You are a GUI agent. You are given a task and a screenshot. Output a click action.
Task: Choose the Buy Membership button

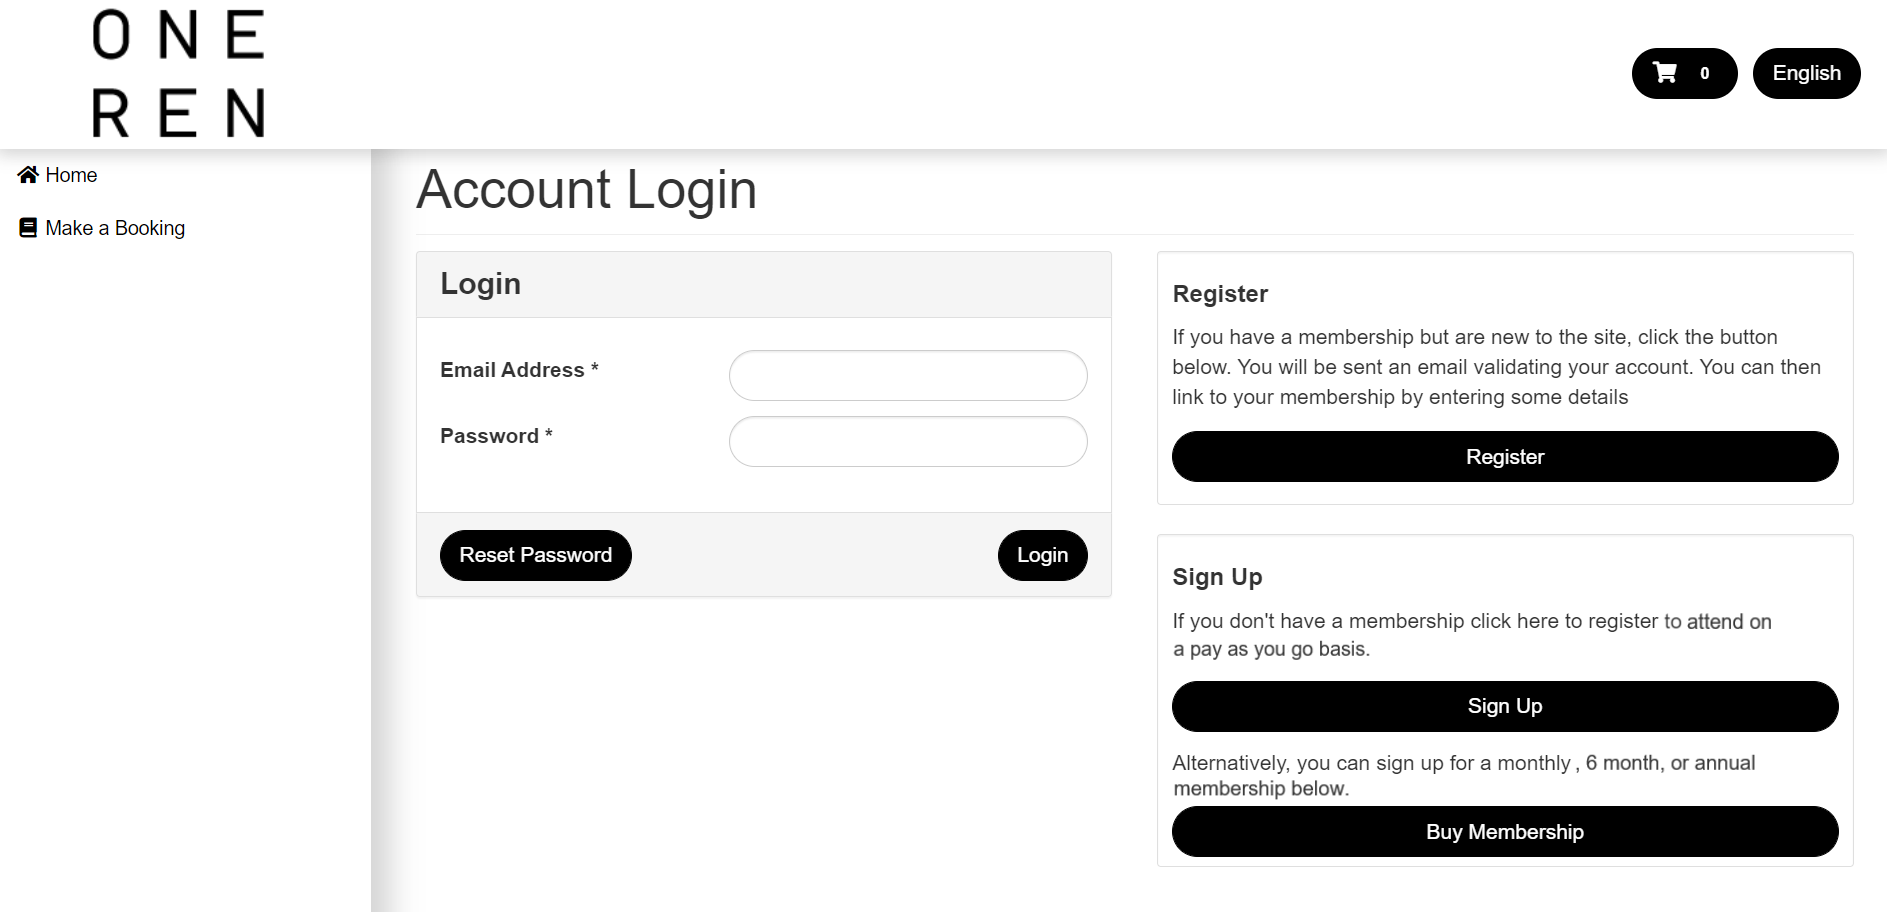pyautogui.click(x=1504, y=832)
